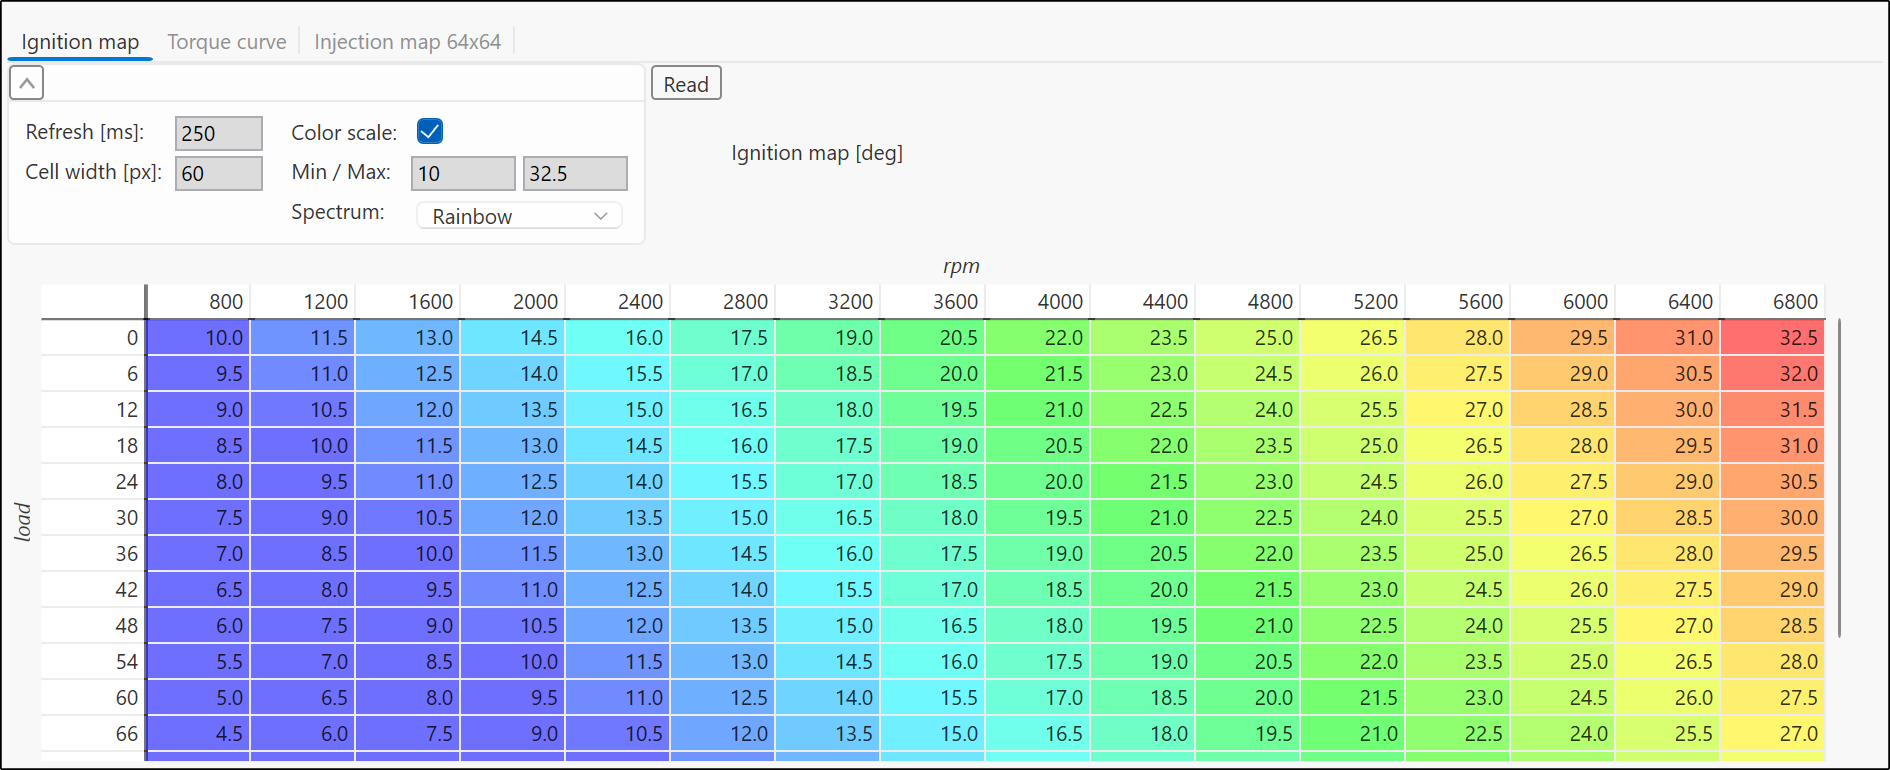Select cell 21.0 at load 12, 4000 rpm
Viewport: 1890px width, 770px height.
1038,410
